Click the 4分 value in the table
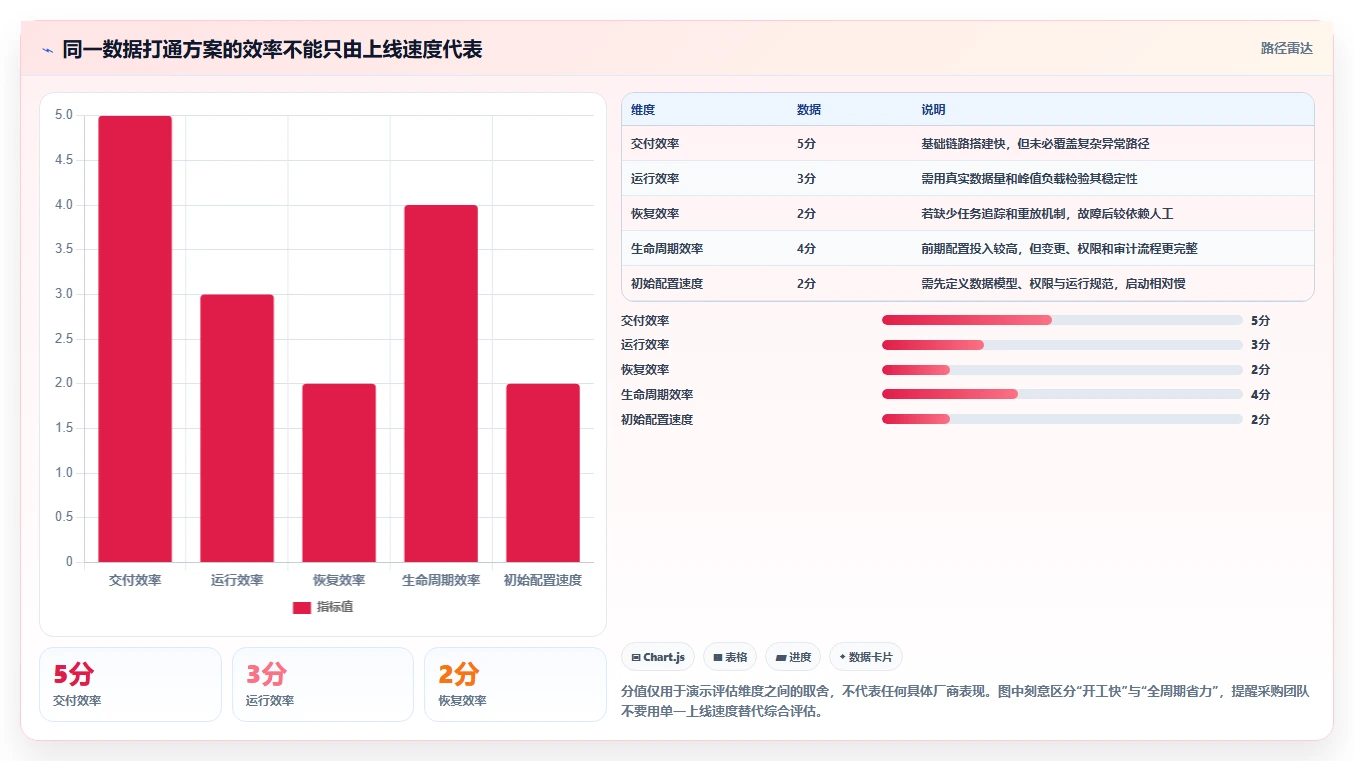This screenshot has height=761, width=1354. click(807, 249)
